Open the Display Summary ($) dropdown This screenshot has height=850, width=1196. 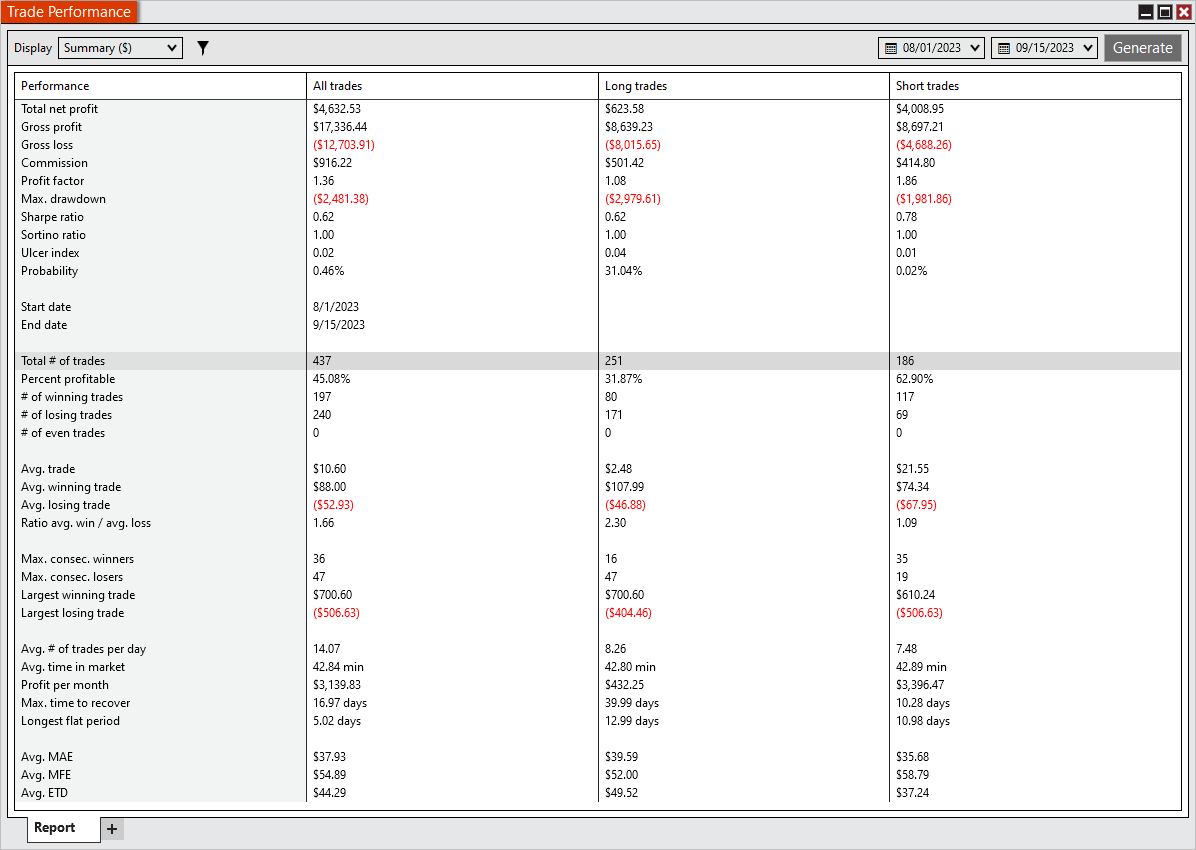(120, 48)
